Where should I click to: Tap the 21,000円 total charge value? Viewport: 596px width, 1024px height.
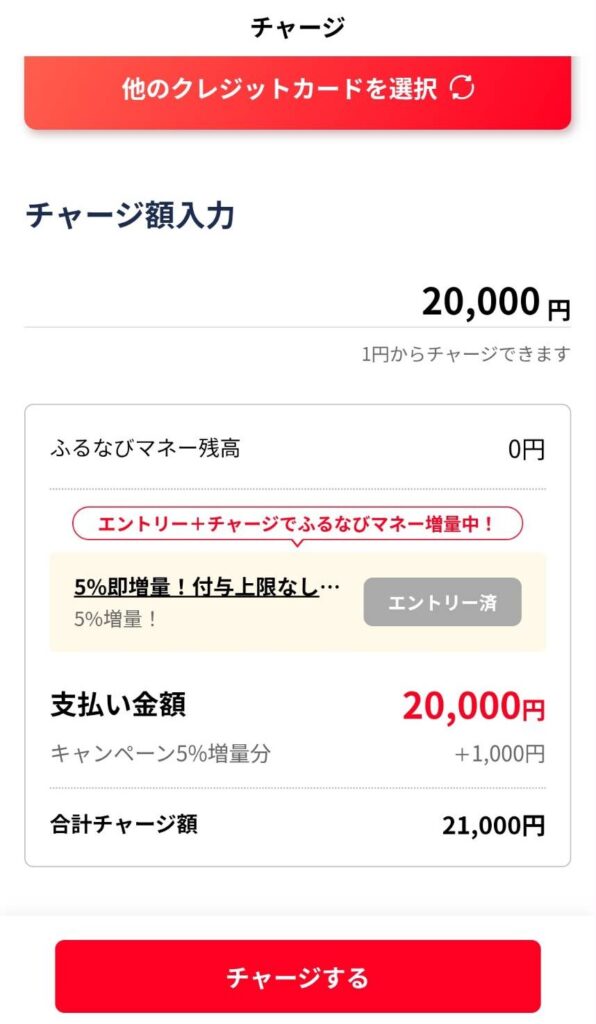tap(494, 825)
